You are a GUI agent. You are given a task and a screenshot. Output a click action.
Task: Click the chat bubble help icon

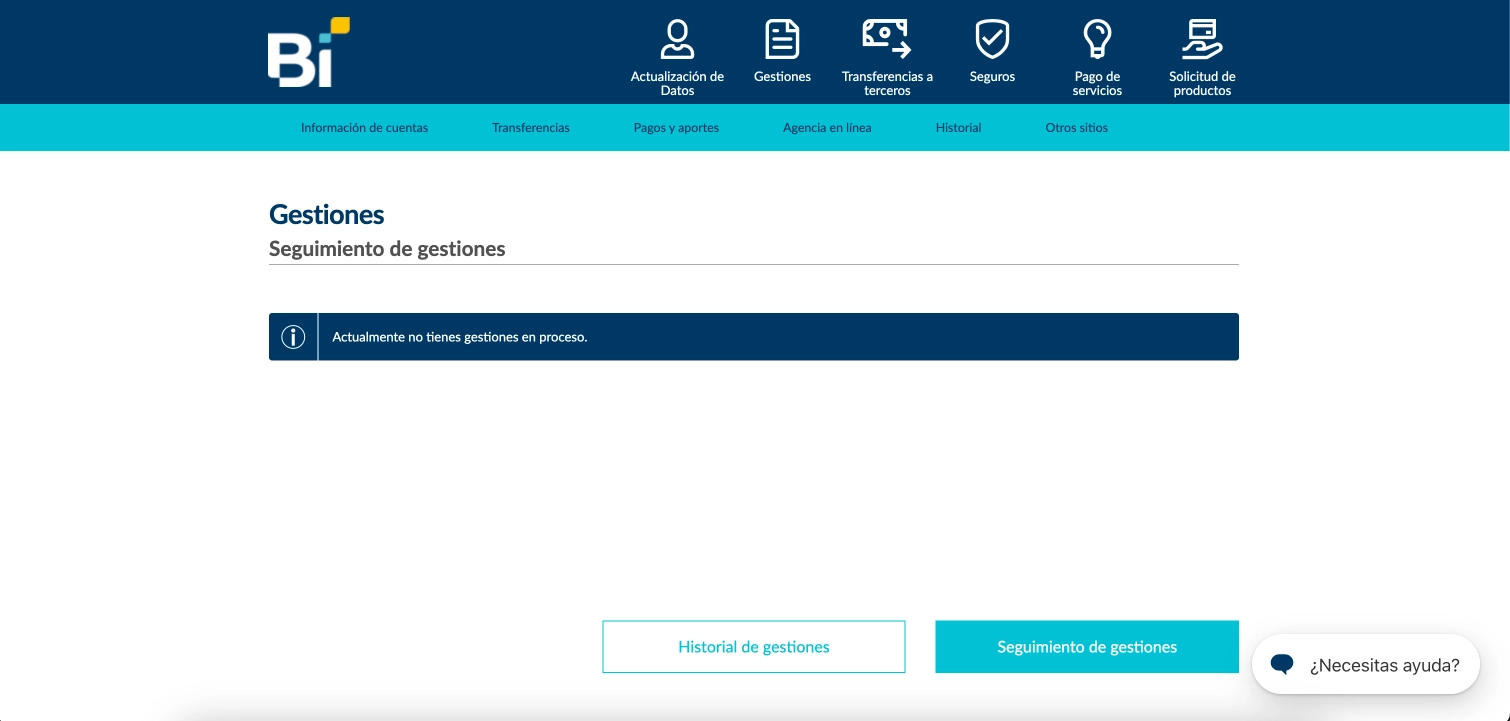click(1282, 664)
